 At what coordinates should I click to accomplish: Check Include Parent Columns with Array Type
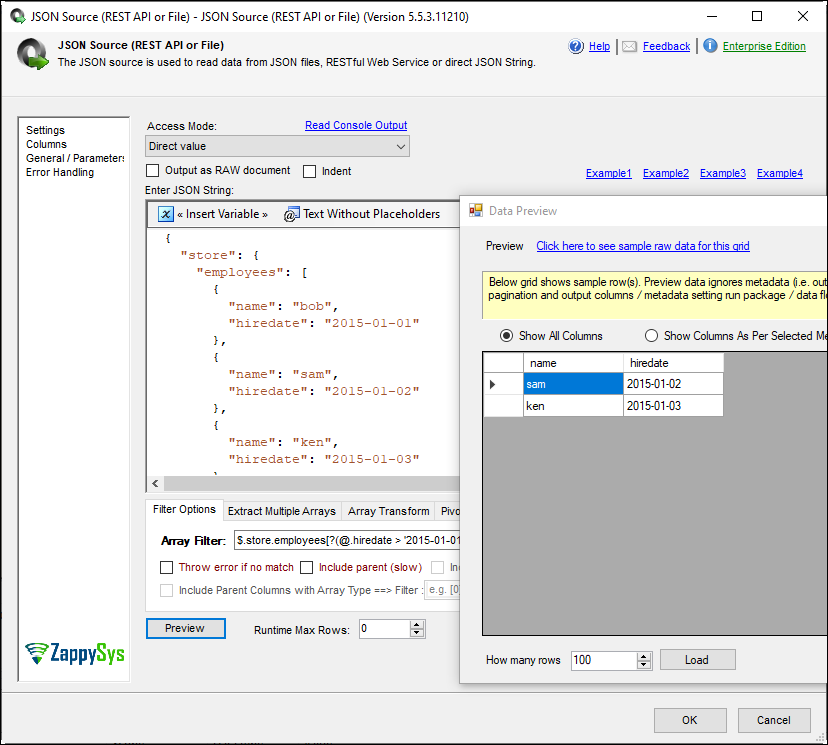point(166,590)
